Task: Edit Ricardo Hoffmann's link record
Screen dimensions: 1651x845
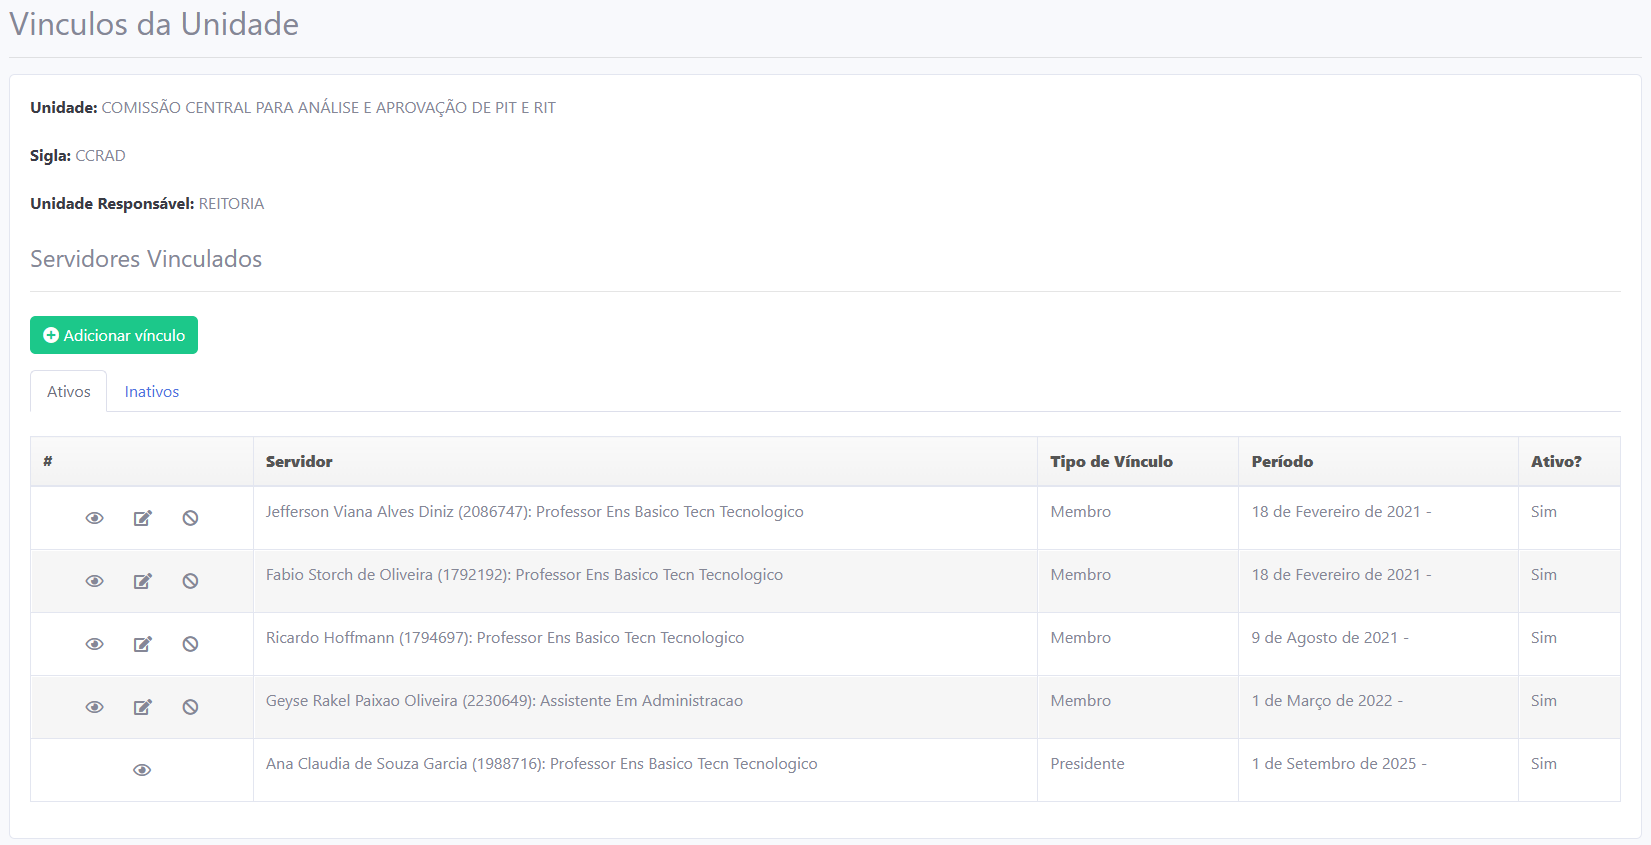Action: point(142,644)
